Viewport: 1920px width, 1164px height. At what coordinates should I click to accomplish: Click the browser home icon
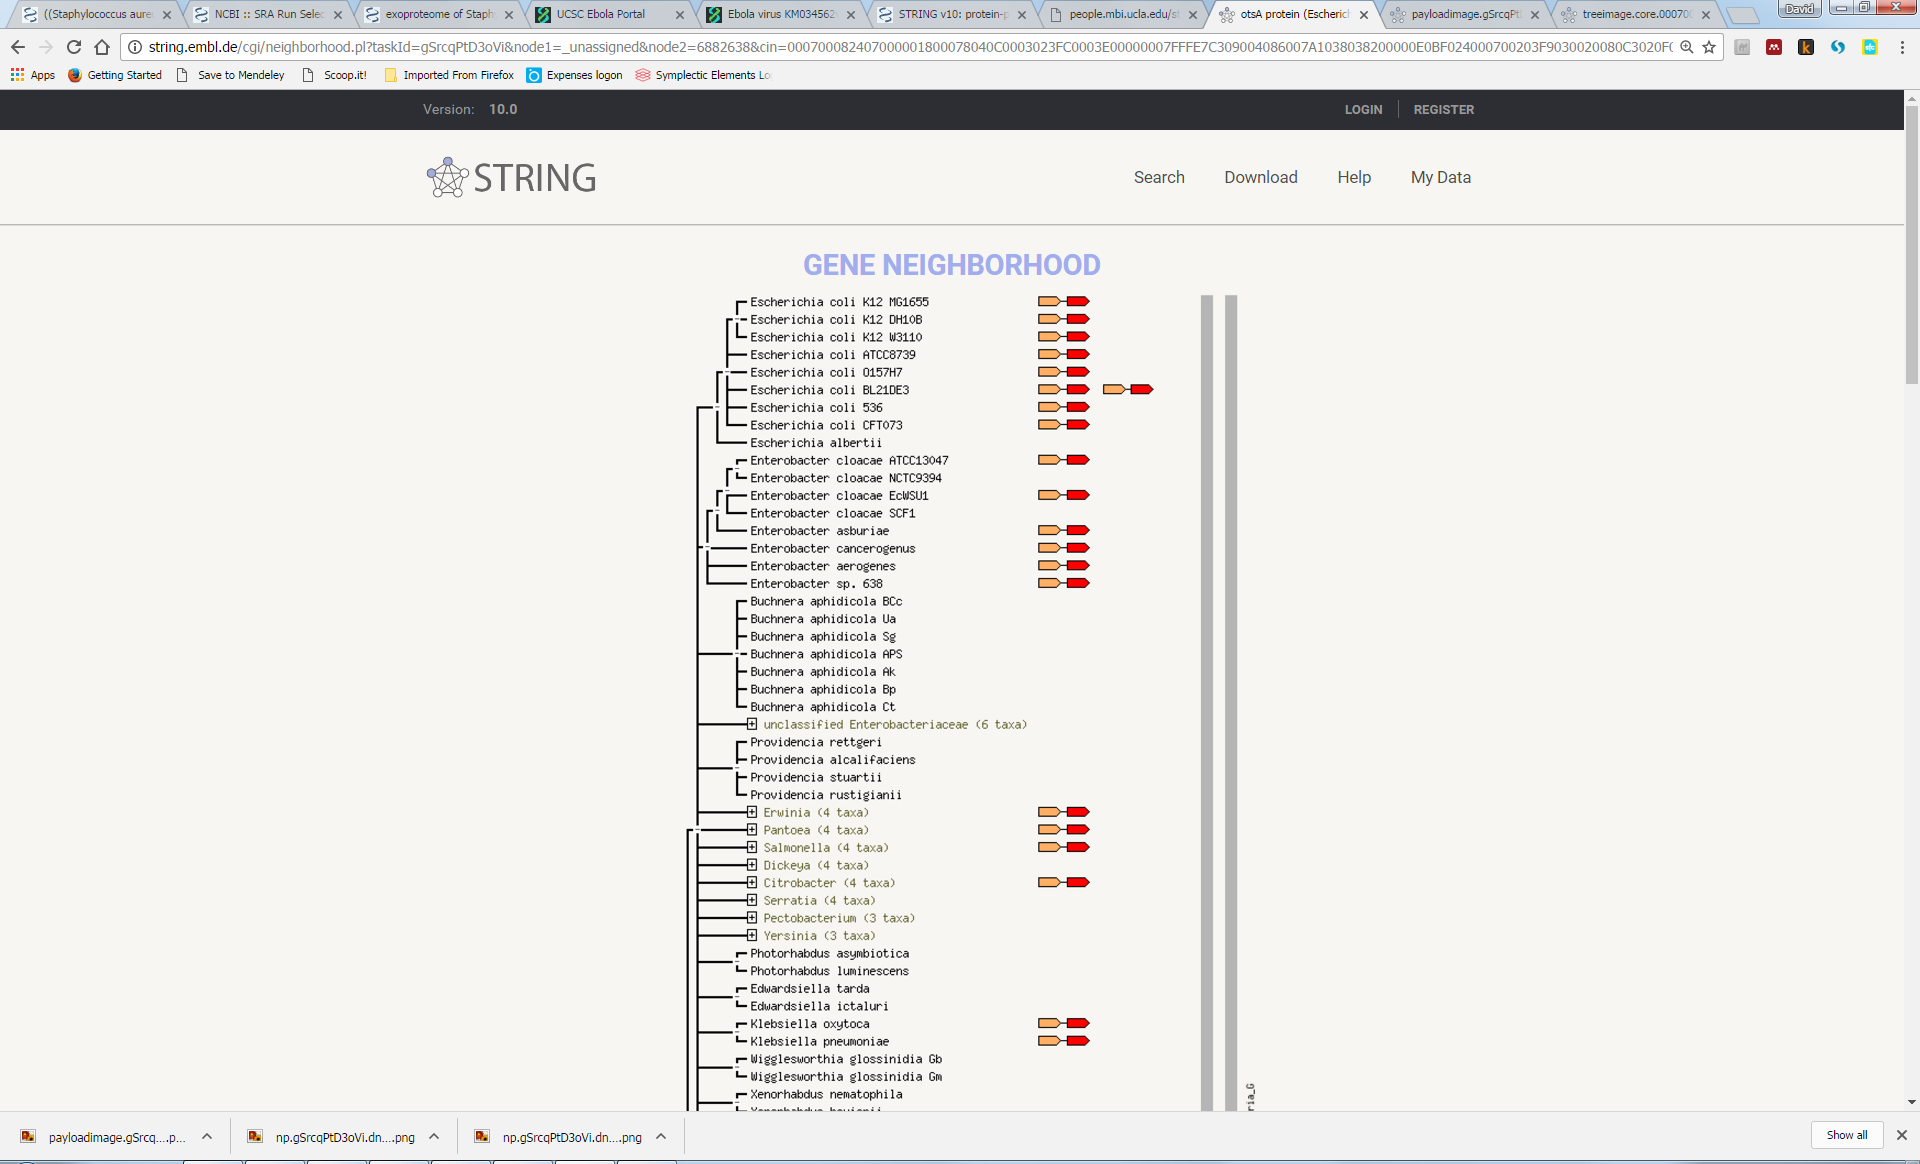102,47
